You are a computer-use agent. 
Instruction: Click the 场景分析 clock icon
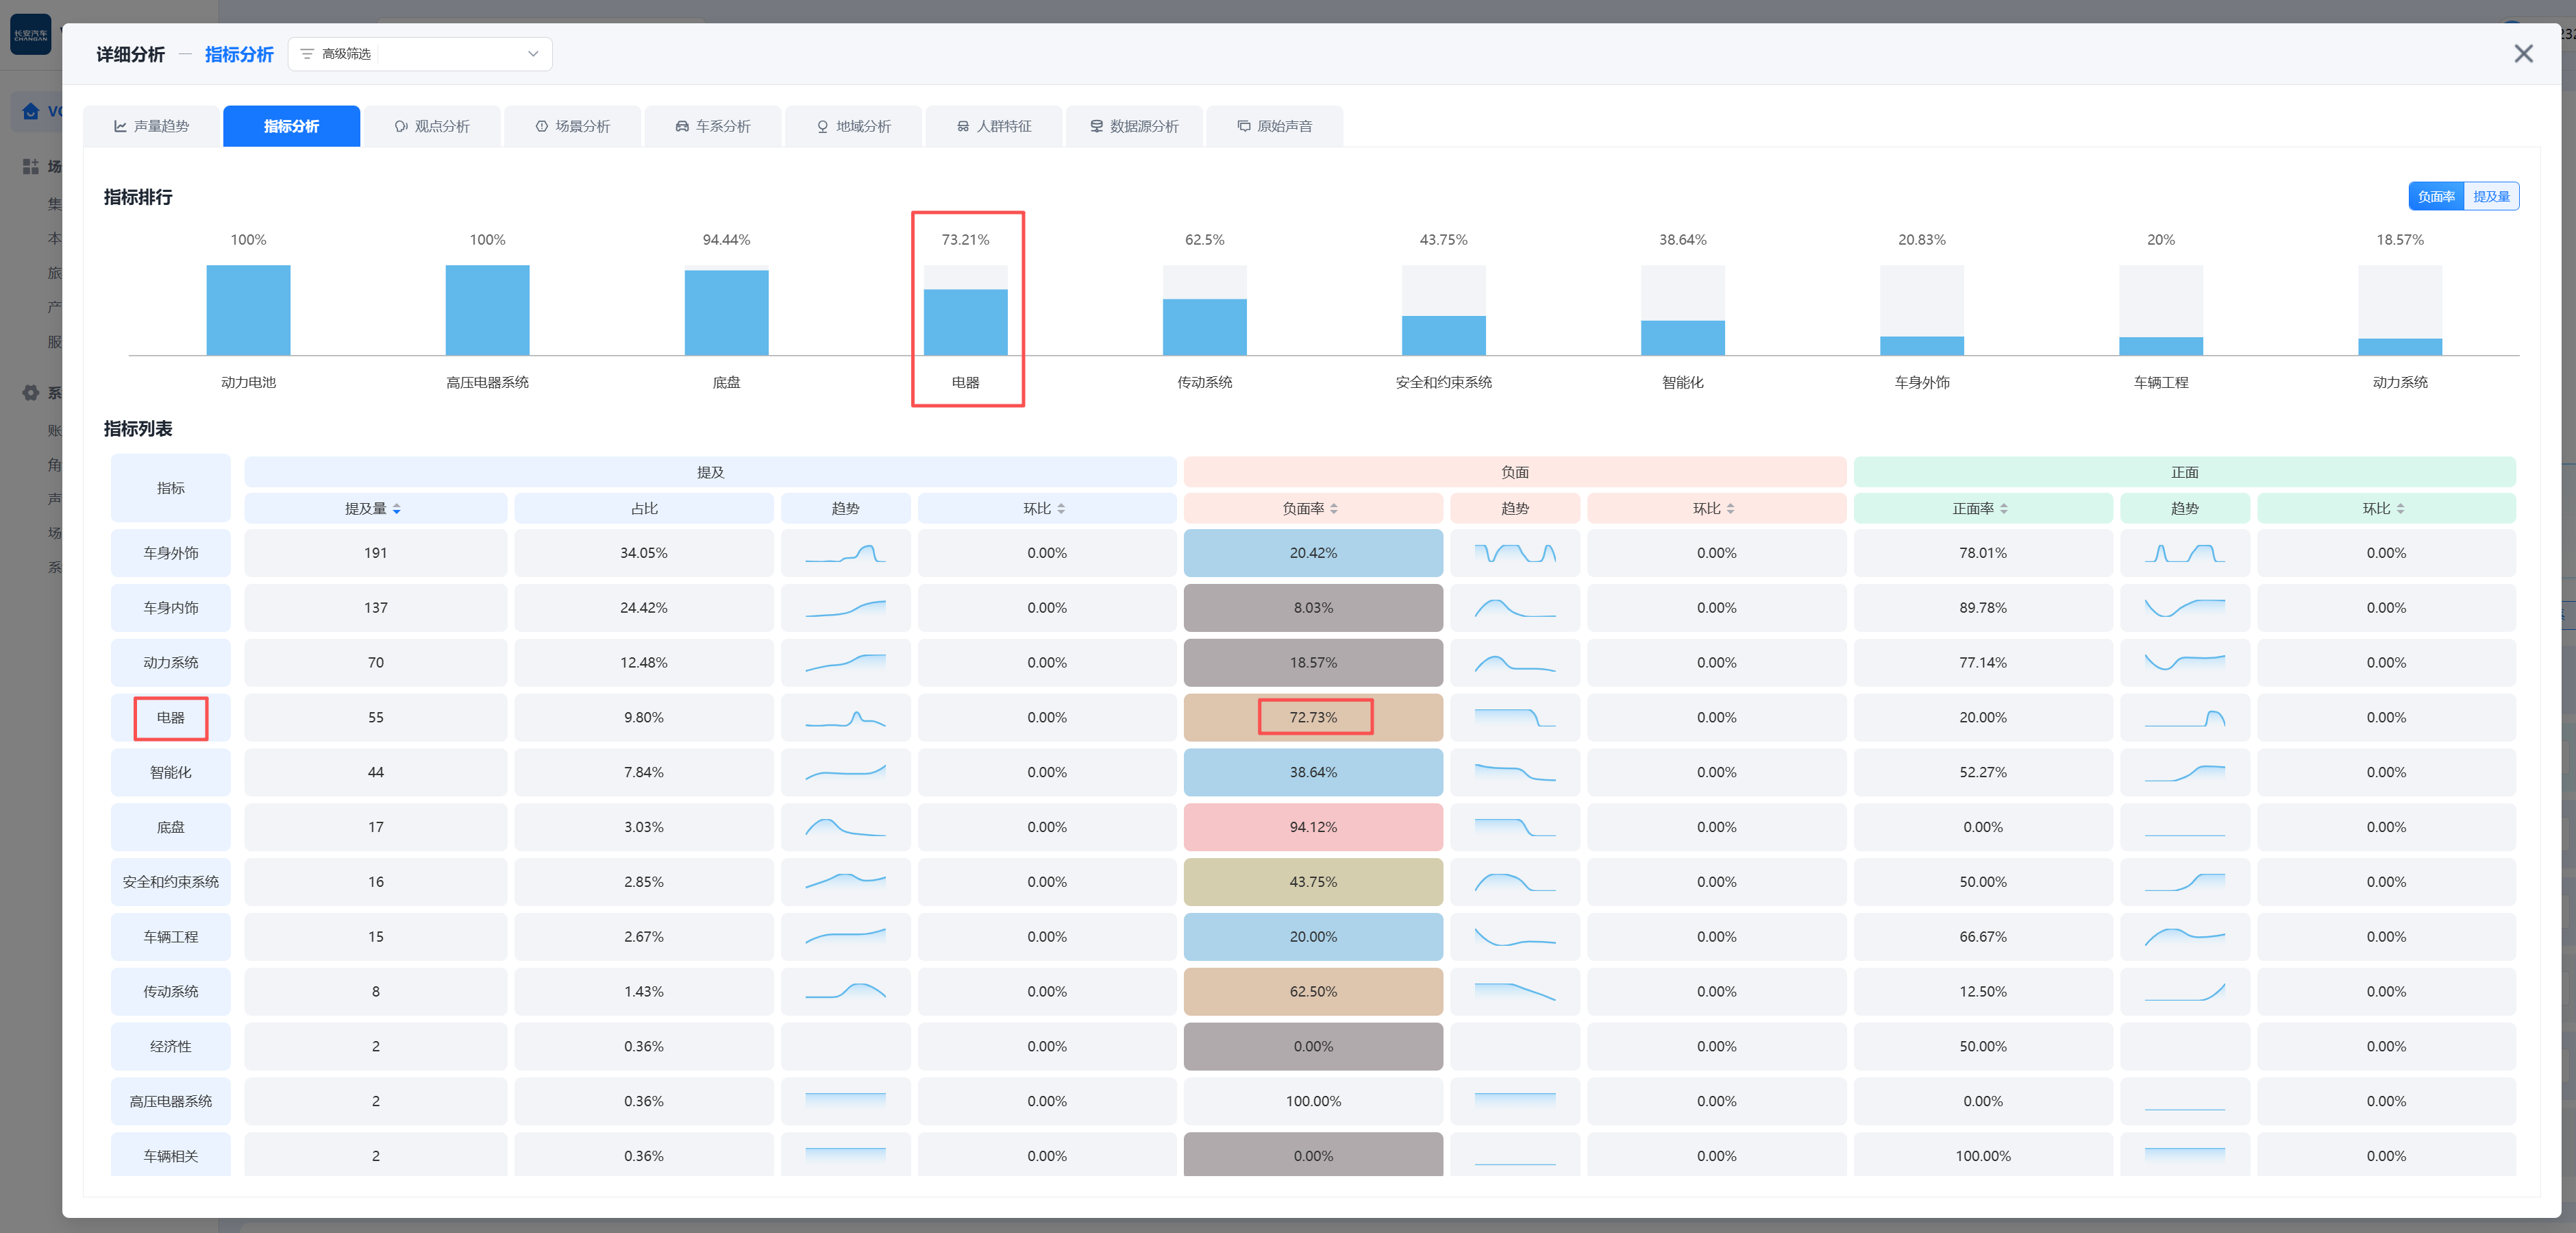click(x=542, y=126)
